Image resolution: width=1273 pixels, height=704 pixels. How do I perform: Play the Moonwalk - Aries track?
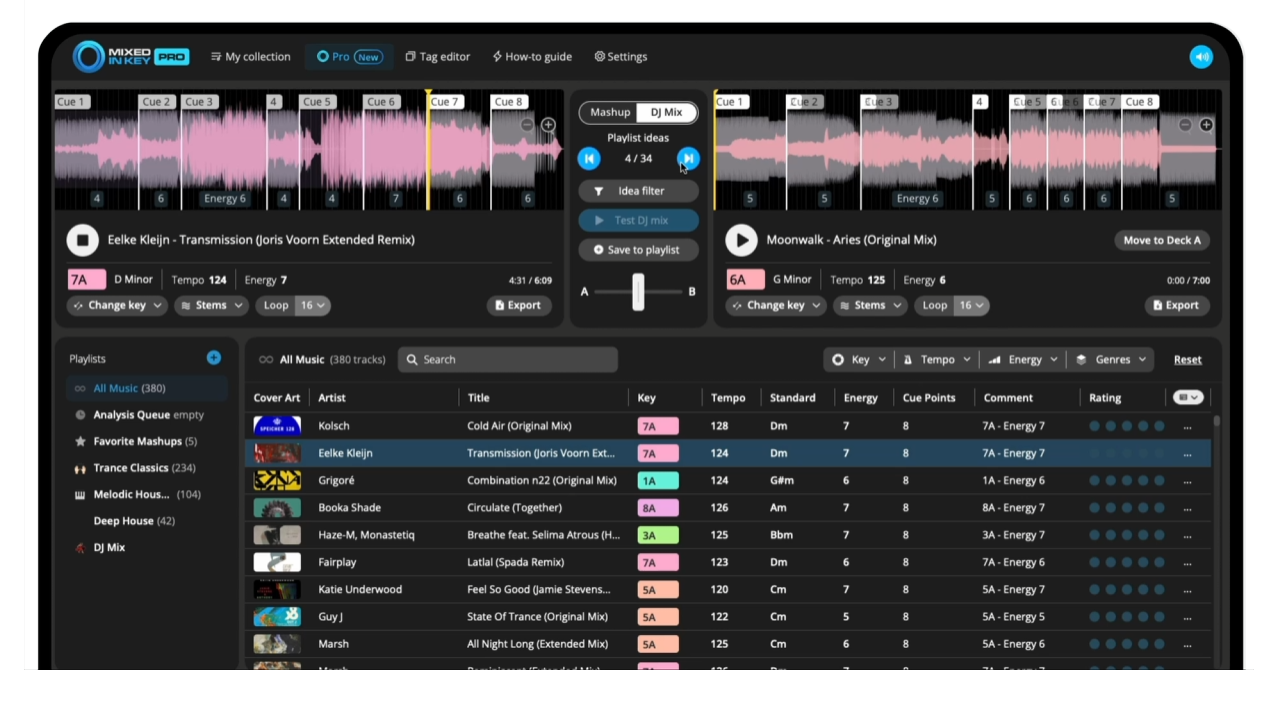[741, 240]
